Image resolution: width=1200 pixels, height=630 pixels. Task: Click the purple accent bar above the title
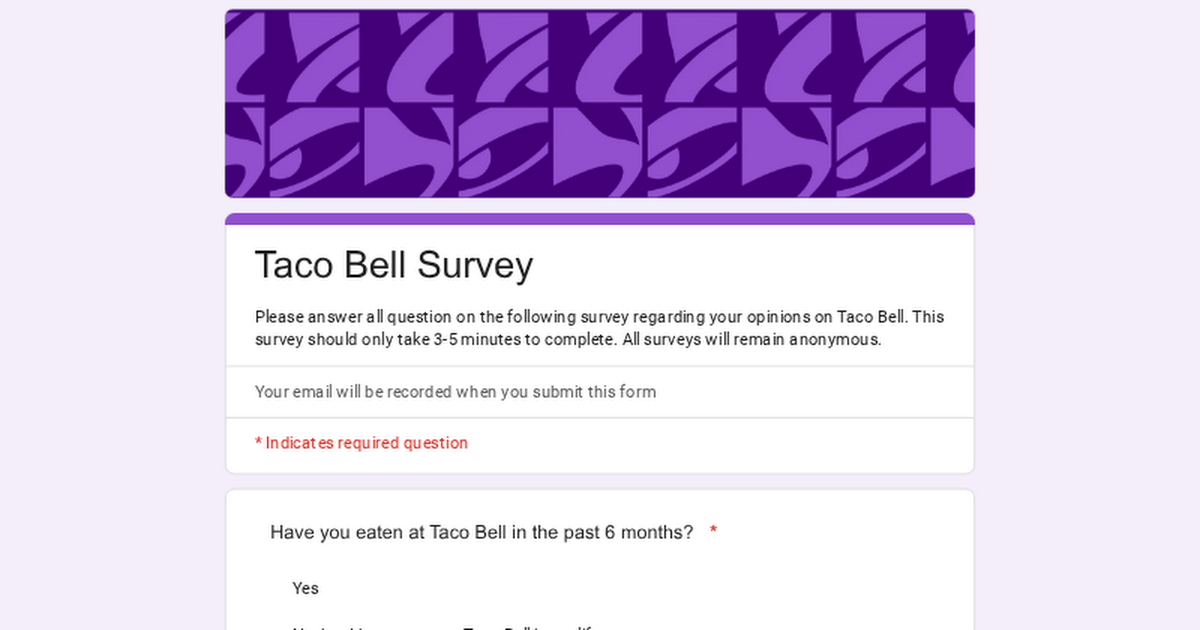pyautogui.click(x=600, y=218)
